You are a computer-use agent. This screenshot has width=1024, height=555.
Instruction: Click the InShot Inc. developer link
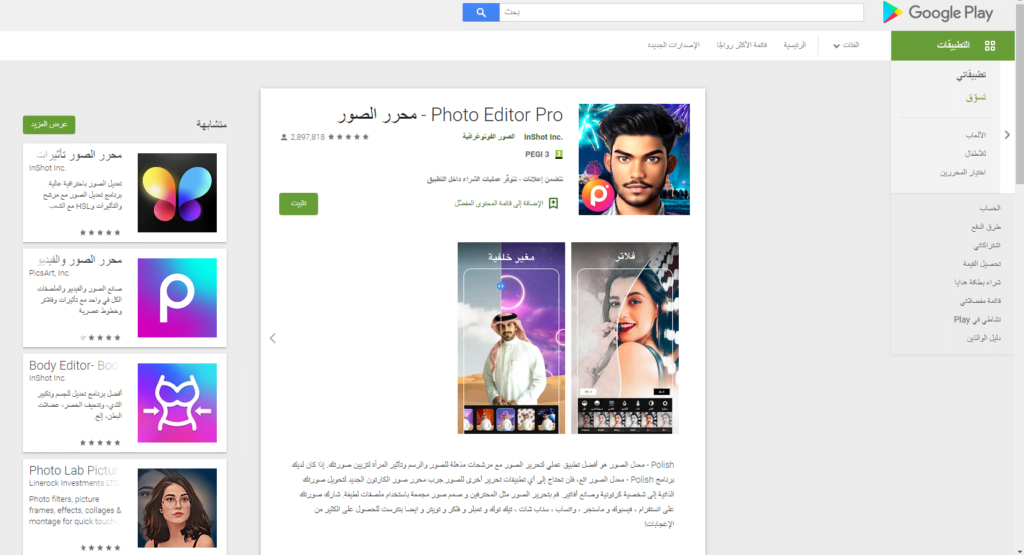(544, 137)
